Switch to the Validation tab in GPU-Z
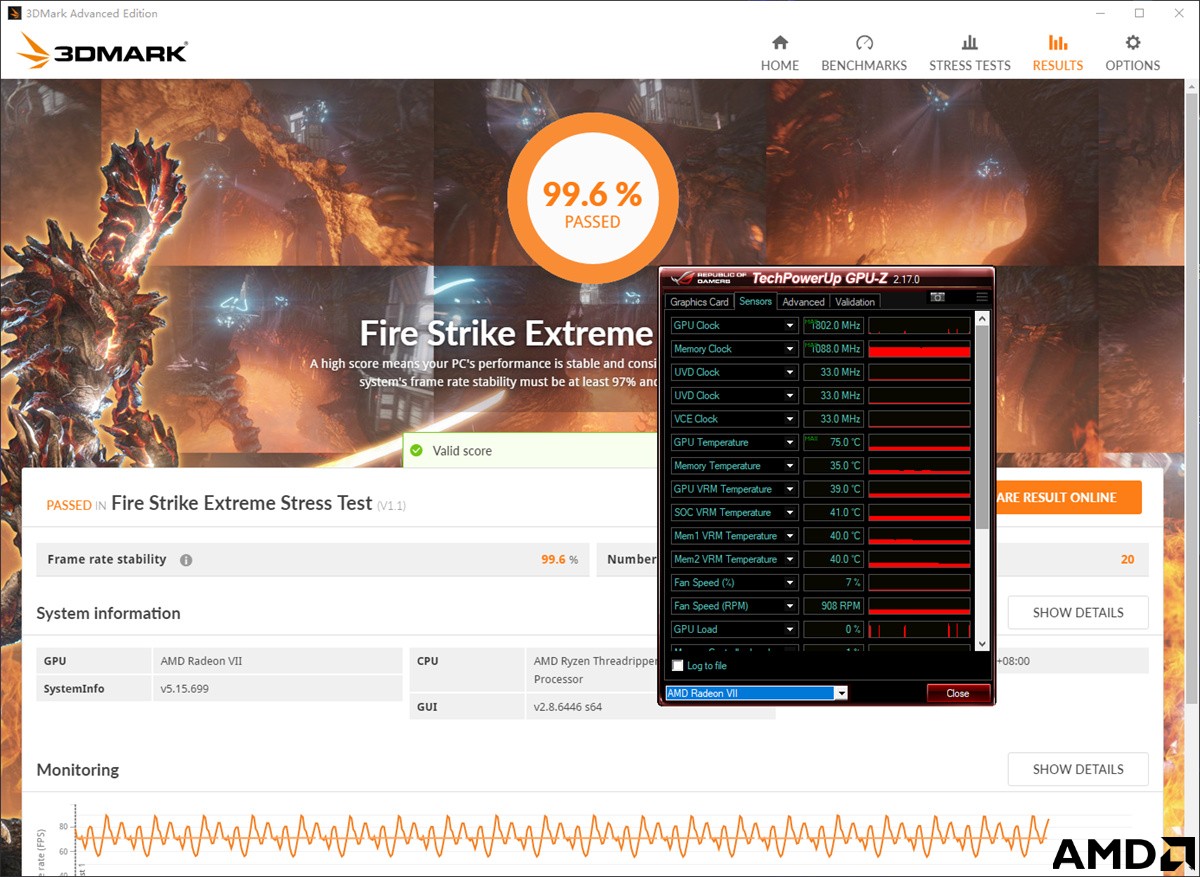Screen dimensions: 1200x877 (855, 302)
